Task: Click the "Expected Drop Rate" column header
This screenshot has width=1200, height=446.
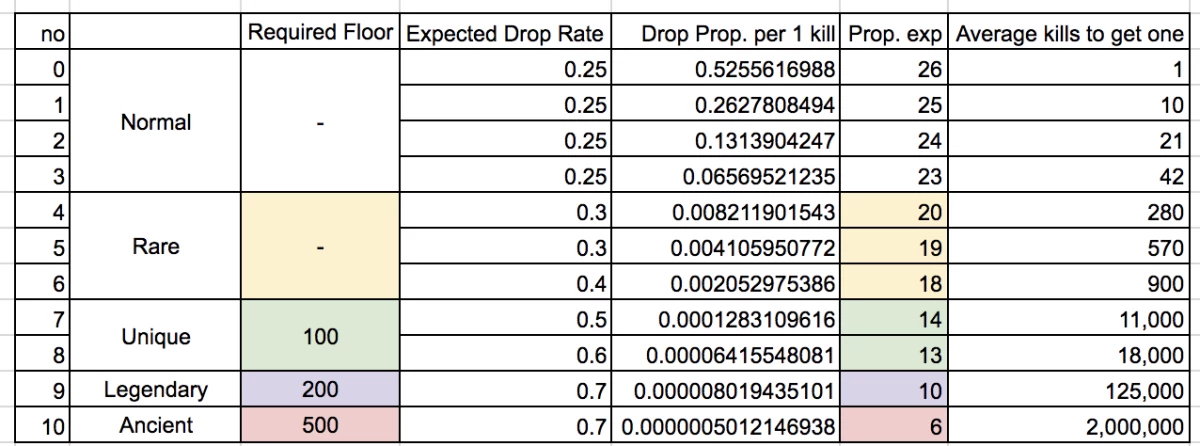Action: pos(505,34)
